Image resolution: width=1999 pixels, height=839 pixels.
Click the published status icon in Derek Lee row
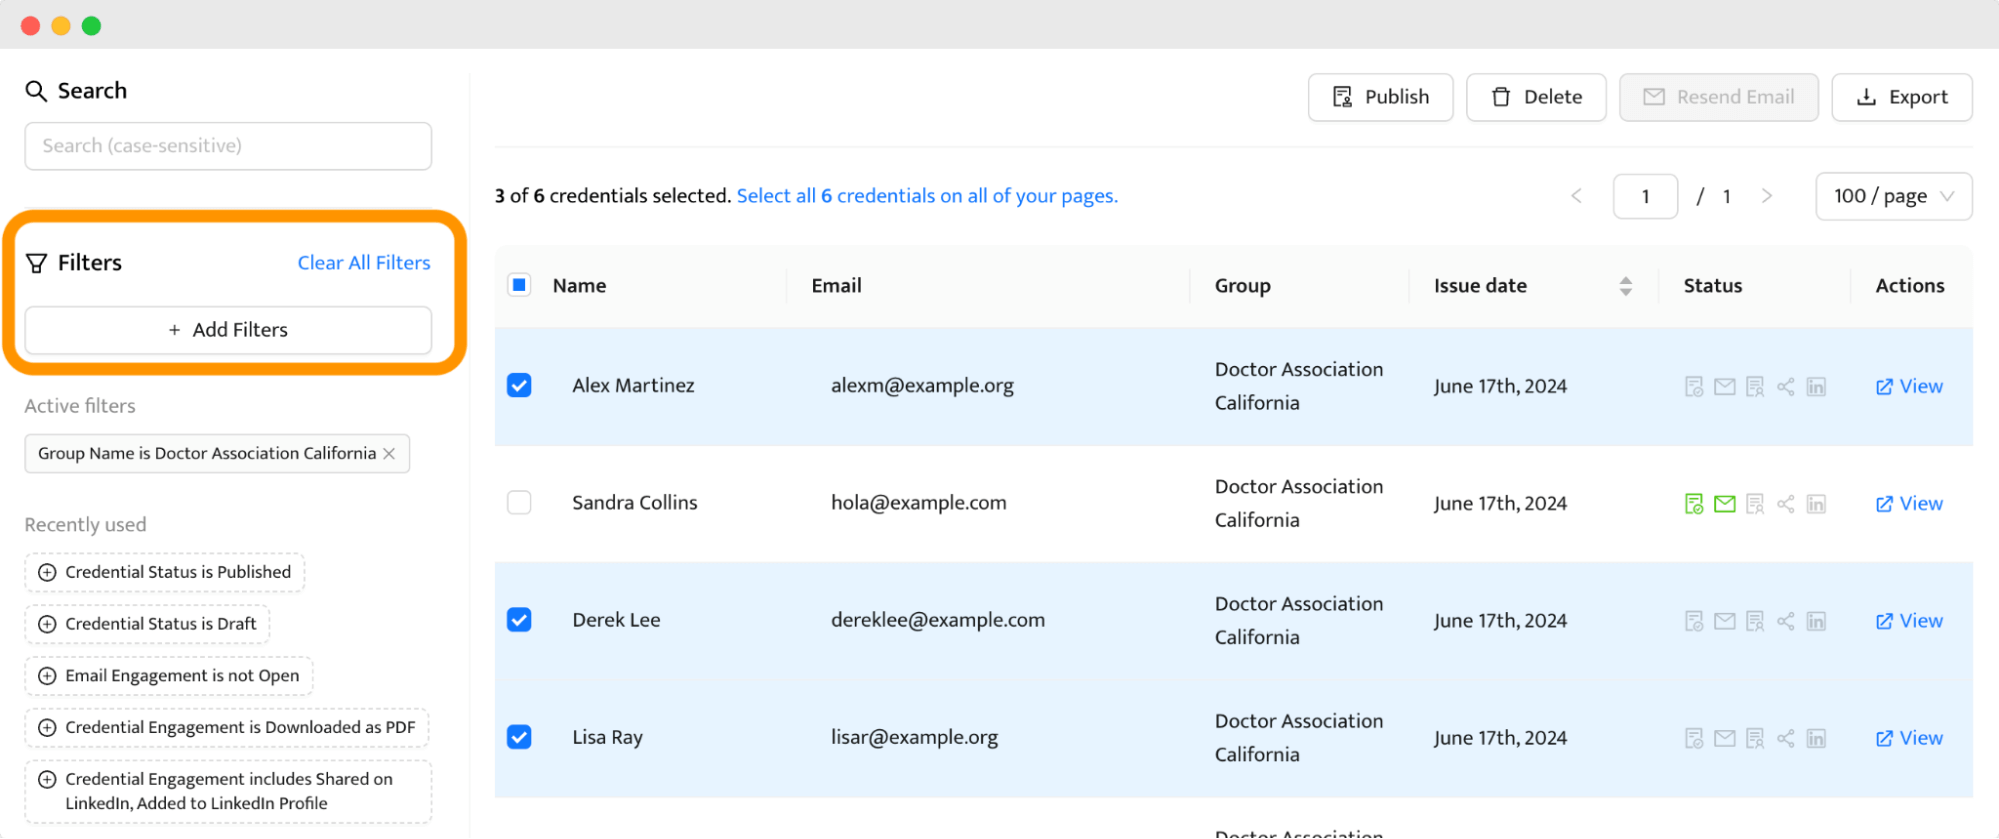click(x=1693, y=621)
